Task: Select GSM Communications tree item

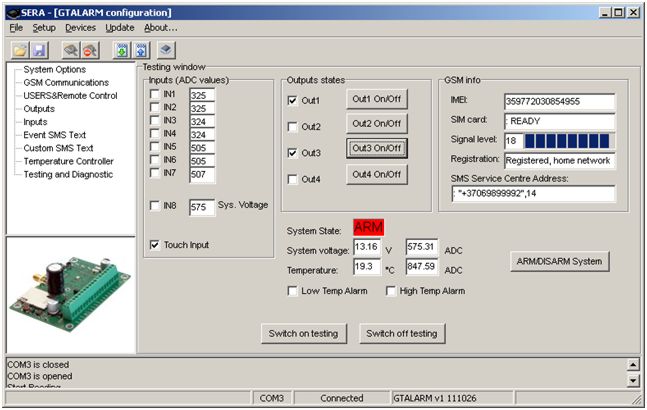Action: point(66,82)
